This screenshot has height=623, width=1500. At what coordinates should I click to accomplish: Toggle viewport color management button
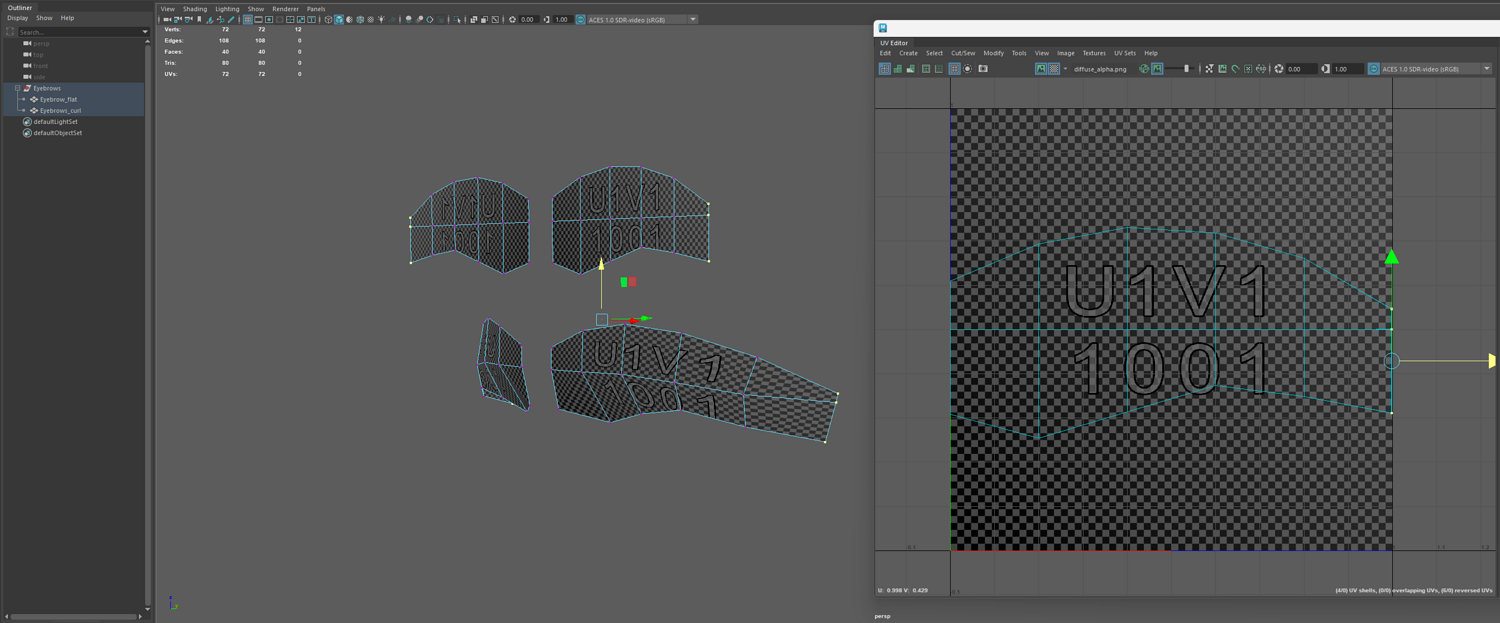pos(580,20)
